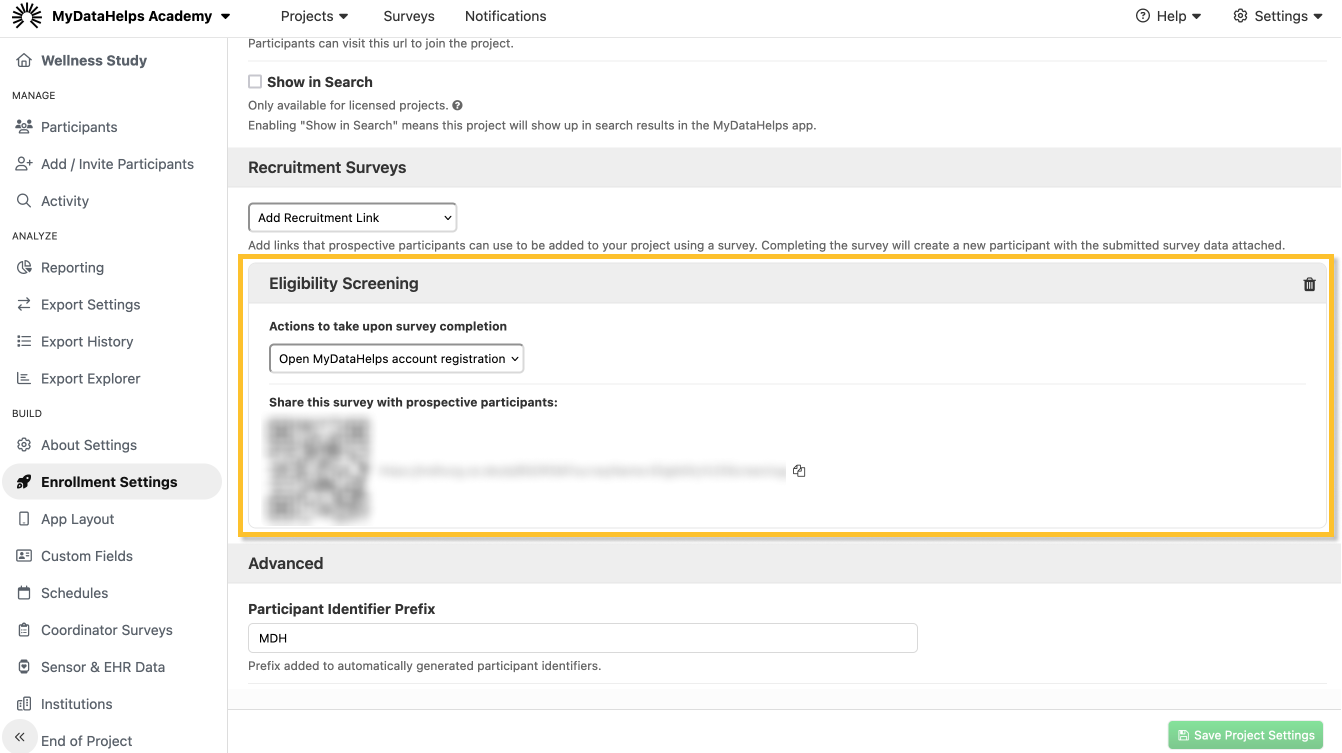Open the Notifications page
The height and width of the screenshot is (753, 1342).
click(505, 16)
